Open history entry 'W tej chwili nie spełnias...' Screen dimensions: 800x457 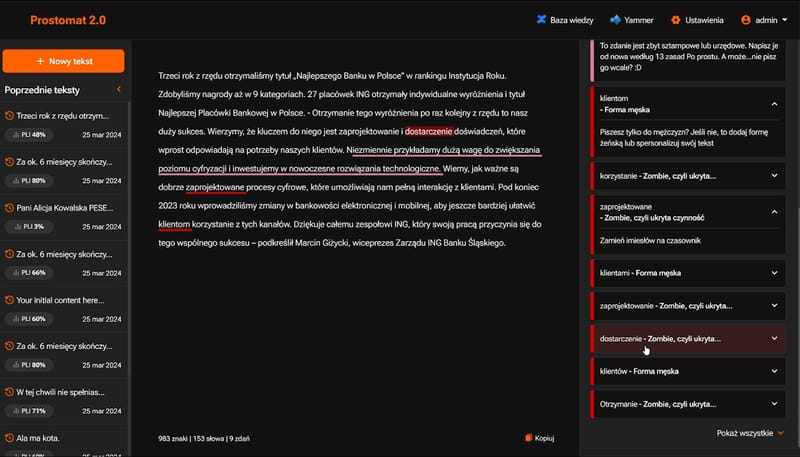coord(60,392)
